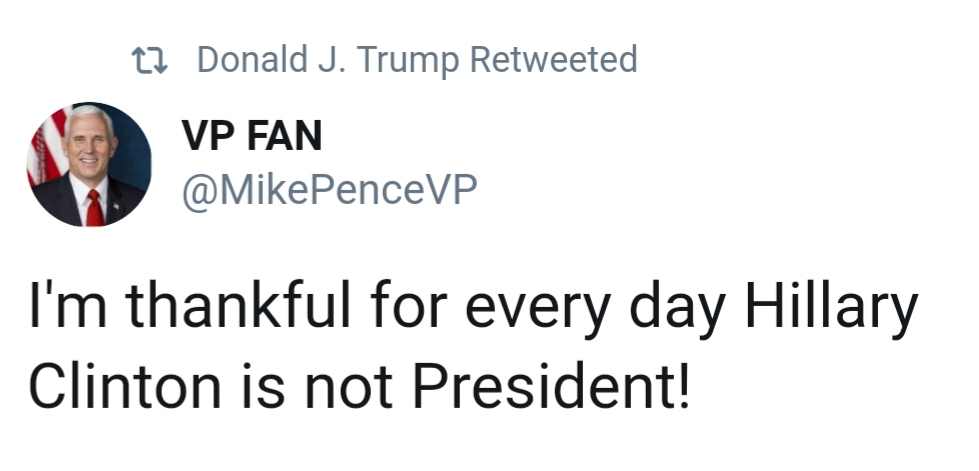
Task: Open the VP FAN display name
Action: point(251,137)
